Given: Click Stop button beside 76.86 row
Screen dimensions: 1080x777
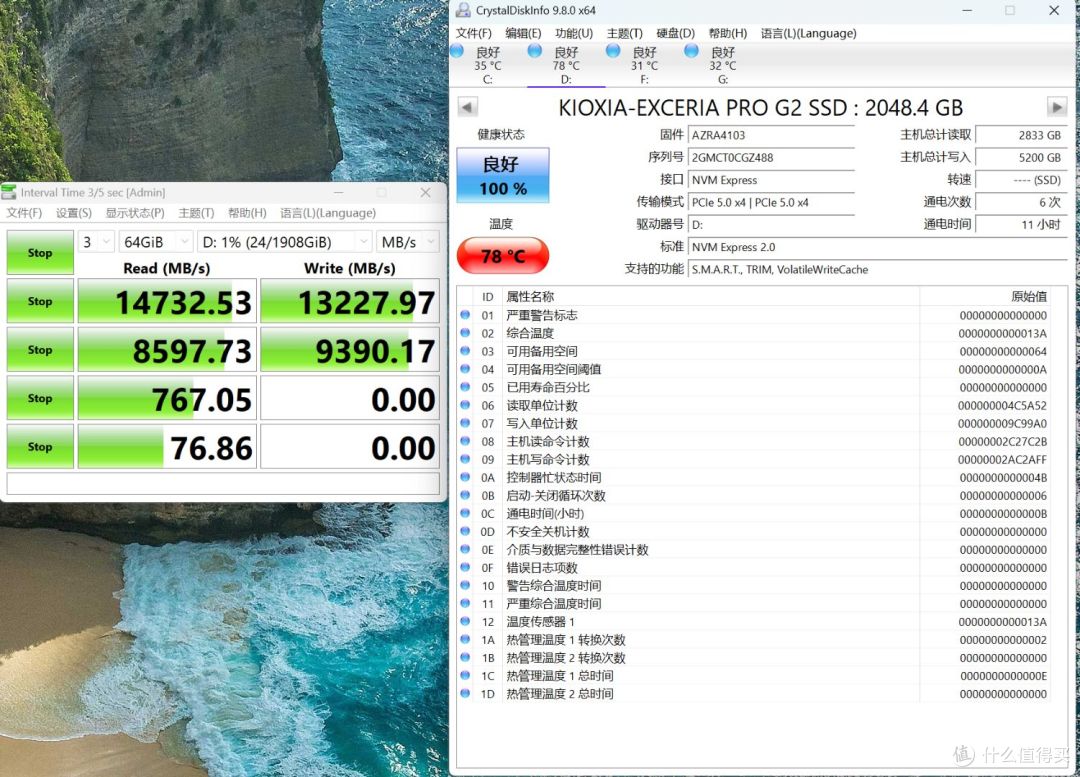Looking at the screenshot, I should (x=40, y=446).
